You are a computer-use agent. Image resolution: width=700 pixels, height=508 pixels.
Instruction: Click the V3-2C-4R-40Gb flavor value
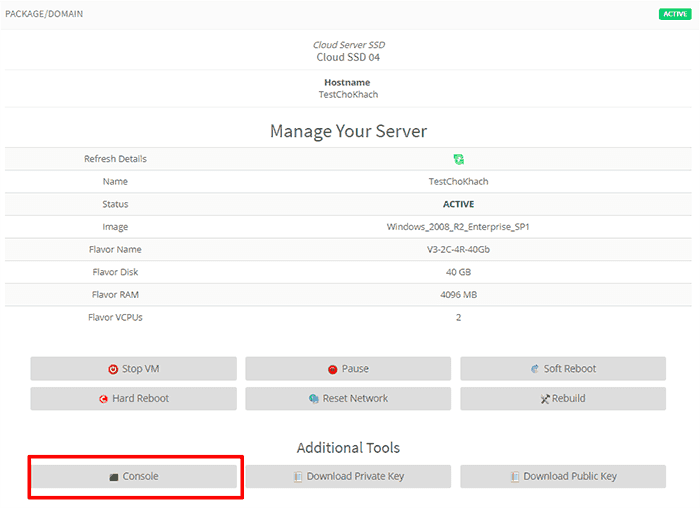pyautogui.click(x=458, y=250)
